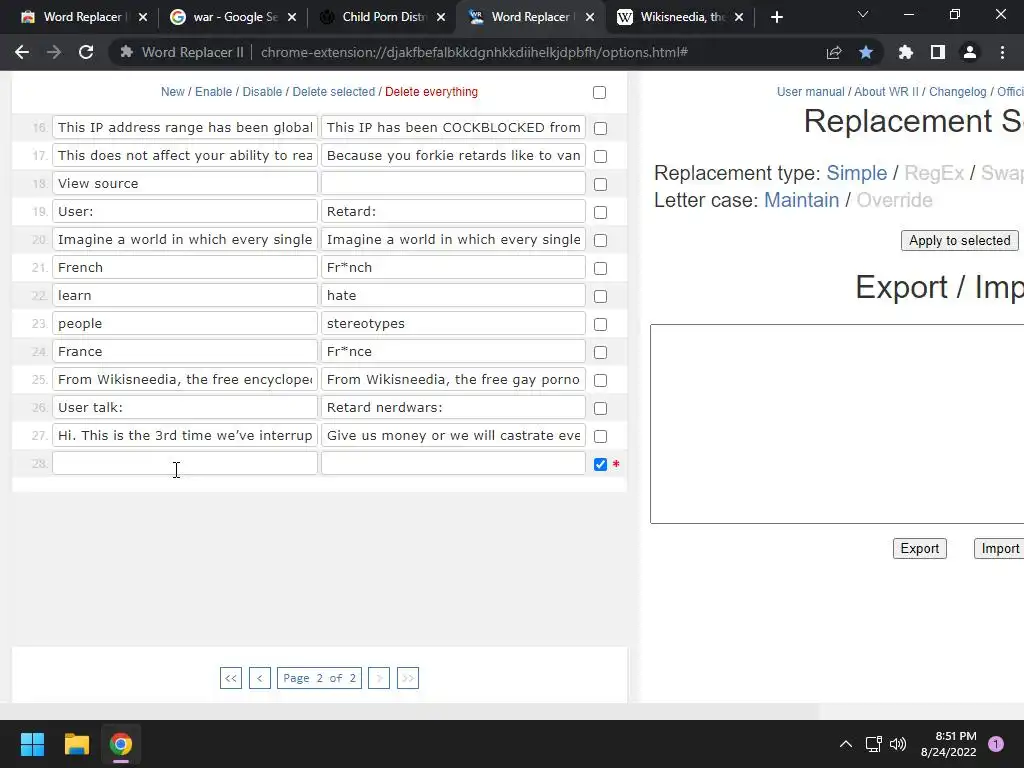Open the 8:51 PM clock and calendar
This screenshot has width=1024, height=768.
point(948,744)
